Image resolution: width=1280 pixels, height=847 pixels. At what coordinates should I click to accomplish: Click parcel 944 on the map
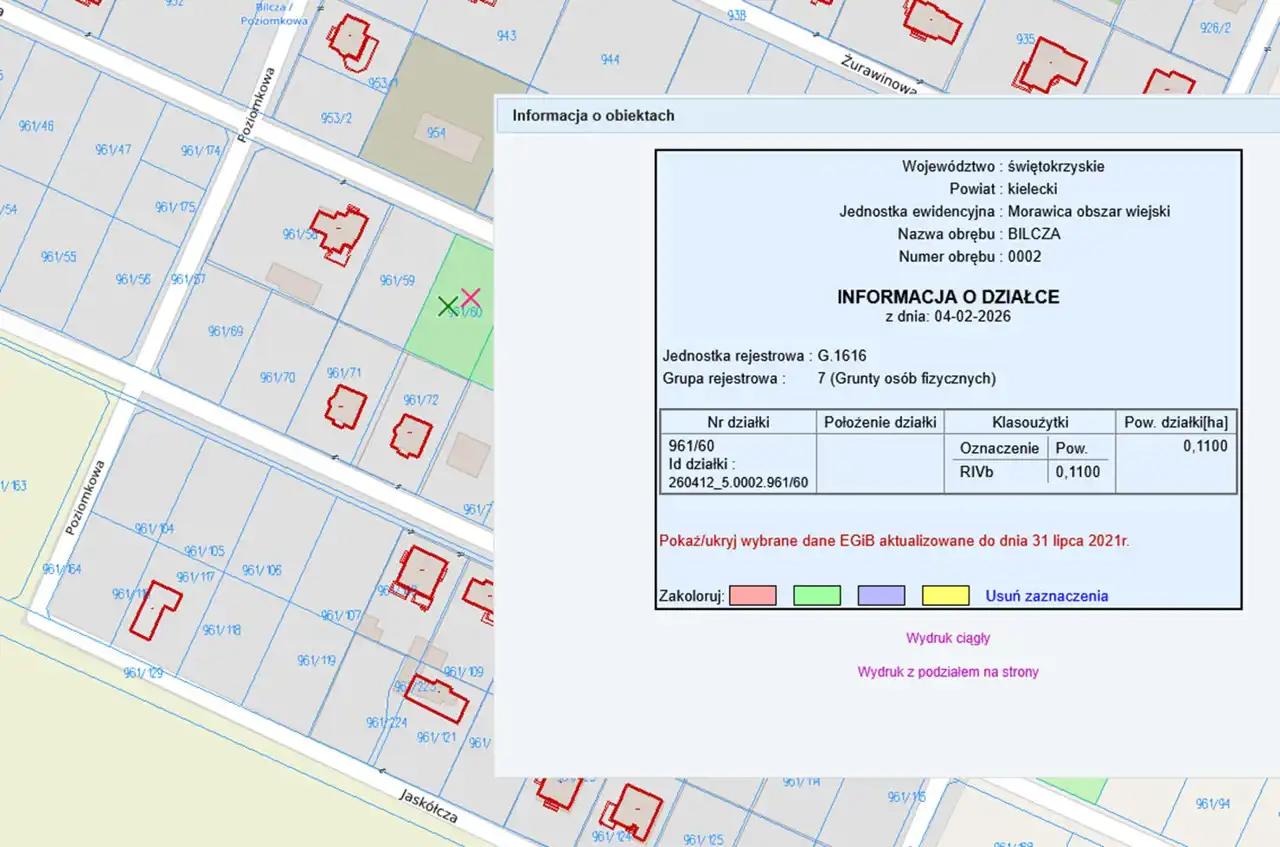pyautogui.click(x=609, y=60)
